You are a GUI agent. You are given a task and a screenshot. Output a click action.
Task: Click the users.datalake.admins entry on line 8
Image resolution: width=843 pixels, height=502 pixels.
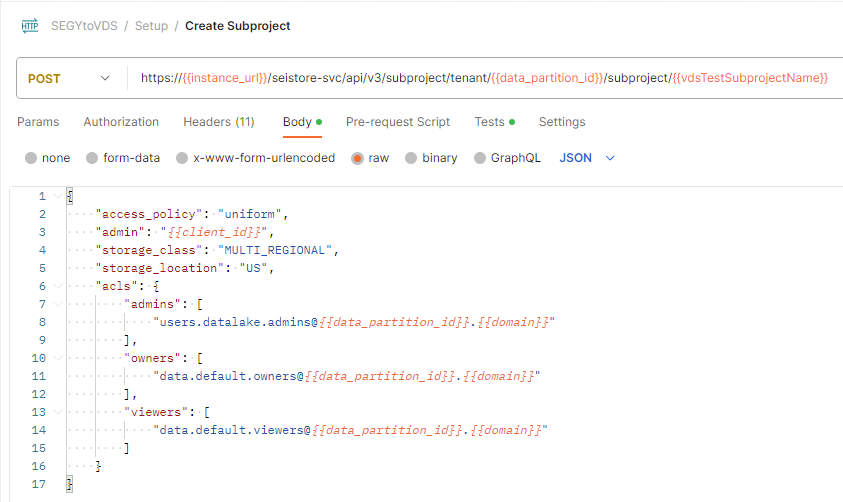click(x=354, y=322)
